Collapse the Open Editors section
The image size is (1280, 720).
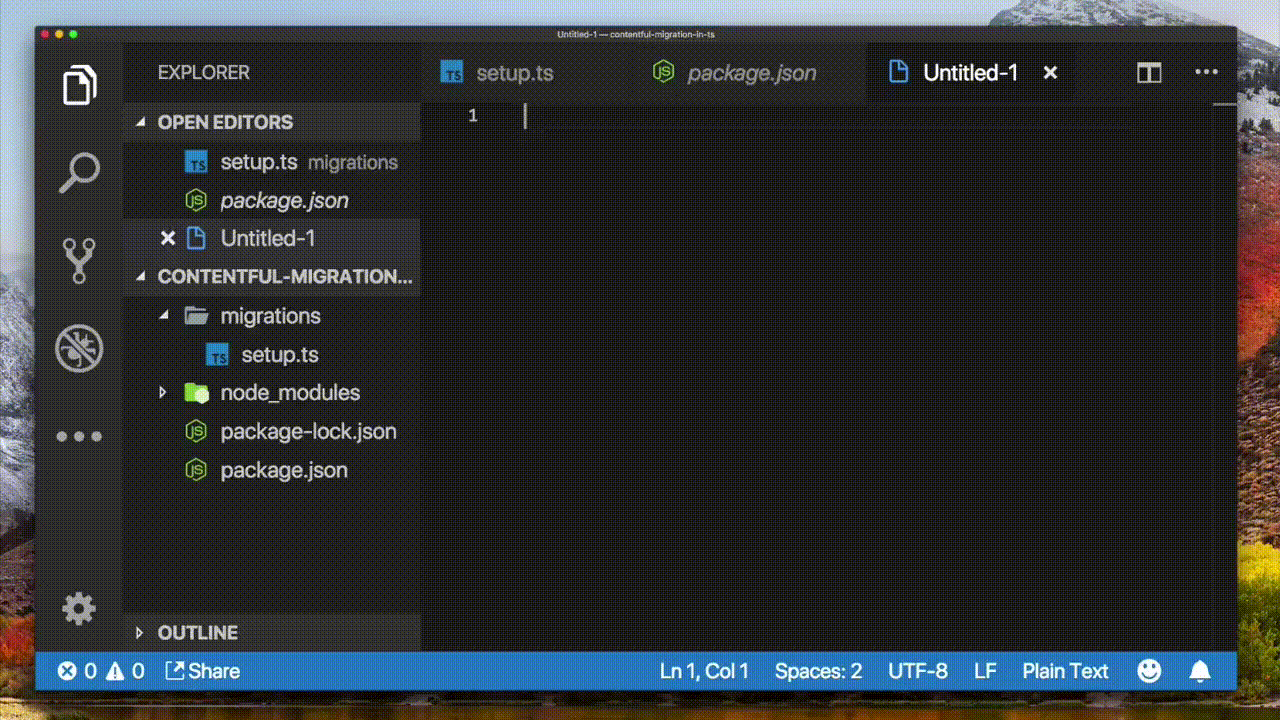[x=140, y=122]
